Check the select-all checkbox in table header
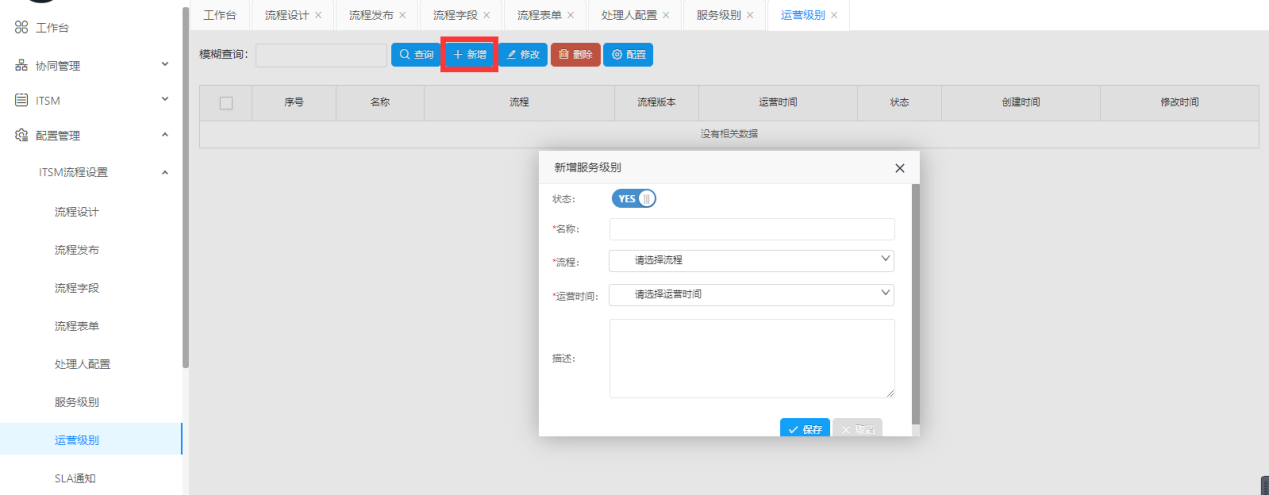 [226, 103]
